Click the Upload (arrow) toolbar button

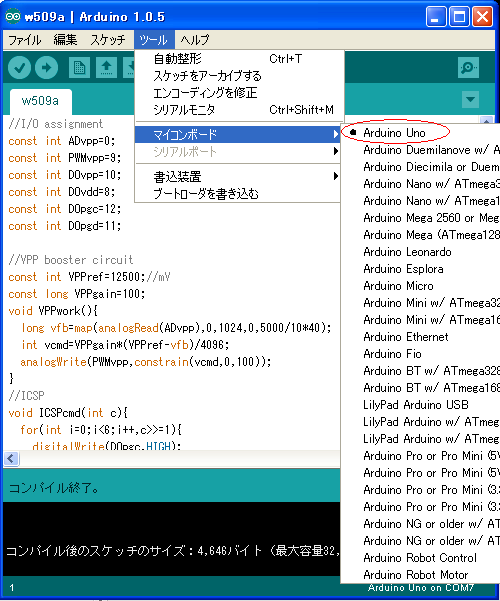tap(46, 68)
